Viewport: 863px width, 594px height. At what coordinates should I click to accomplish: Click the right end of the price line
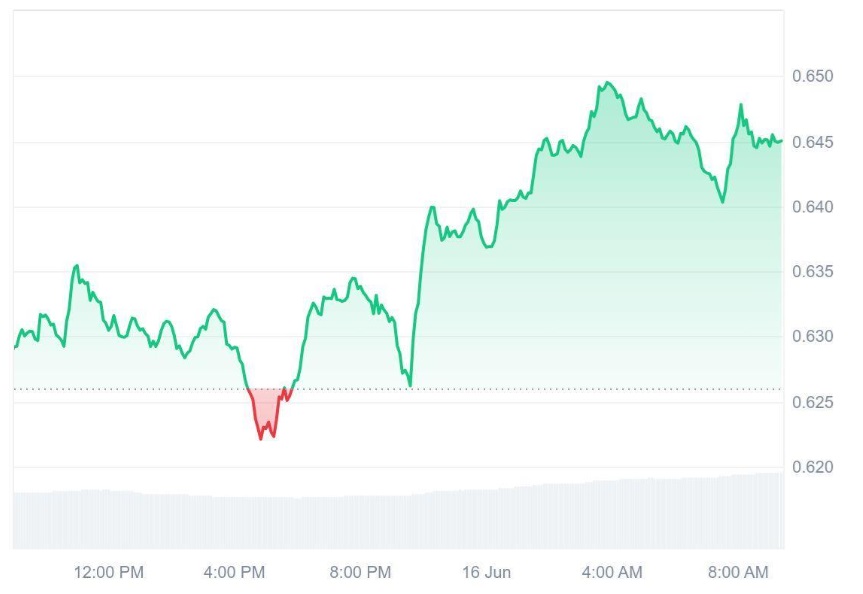click(x=781, y=141)
